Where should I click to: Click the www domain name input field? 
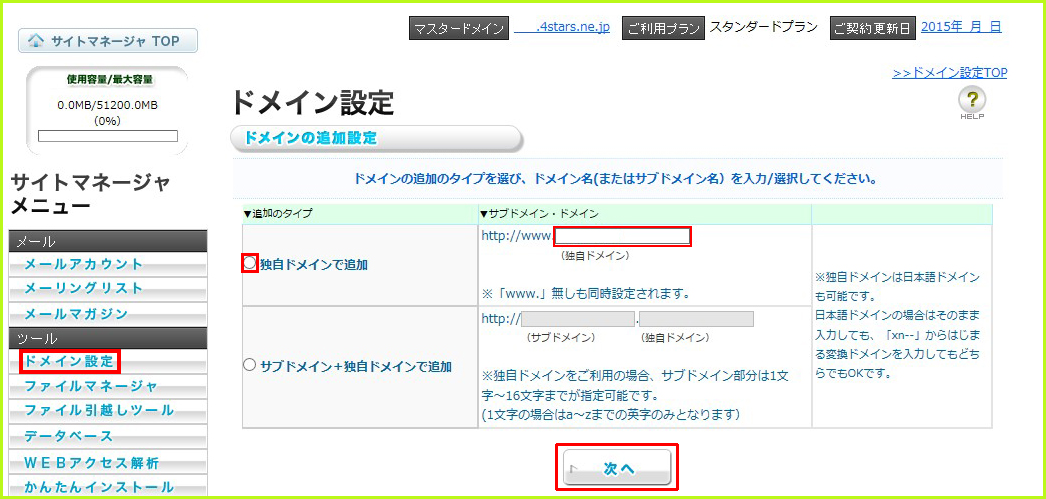point(622,237)
